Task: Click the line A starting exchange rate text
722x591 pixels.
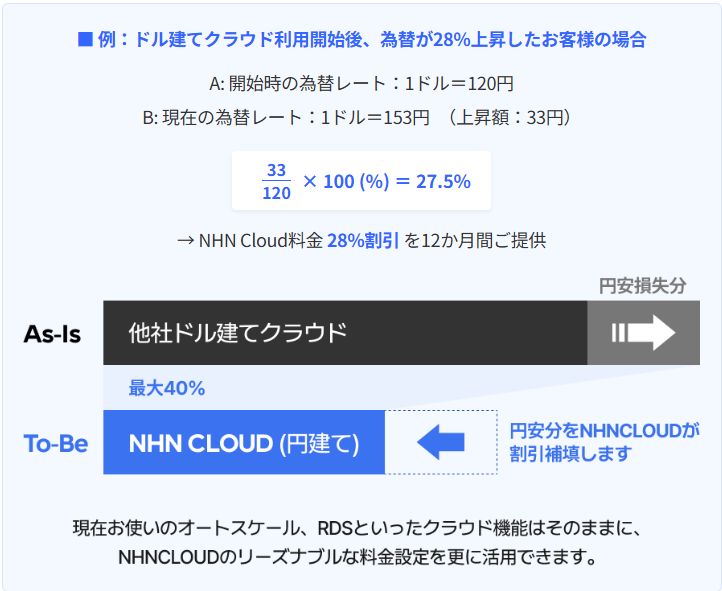Action: [x=361, y=84]
